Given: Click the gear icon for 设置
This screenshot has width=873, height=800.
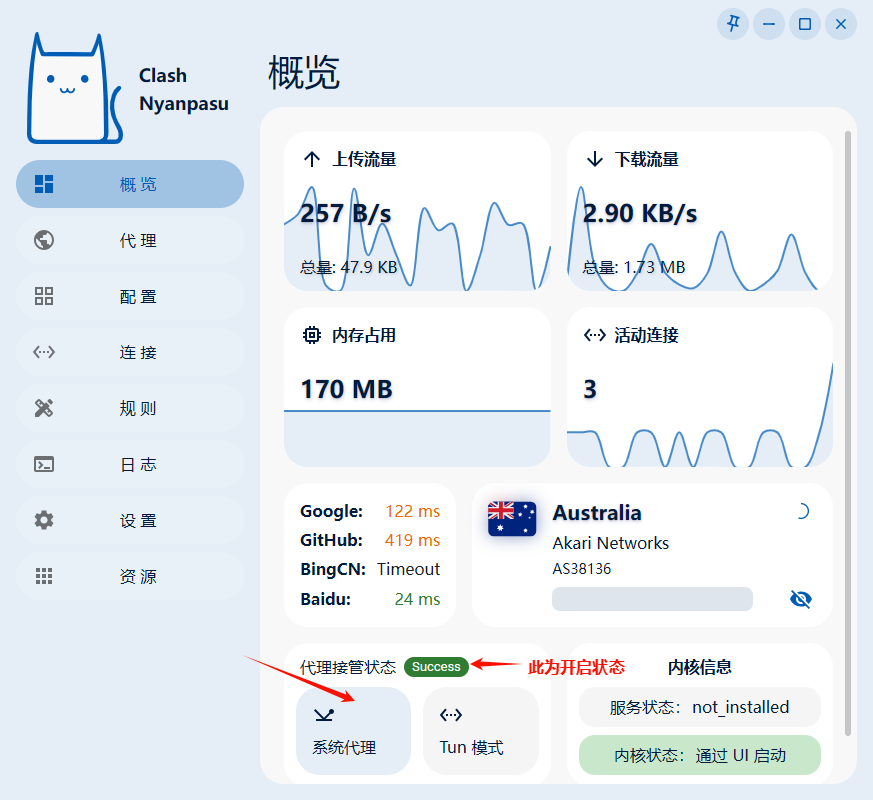Looking at the screenshot, I should (44, 521).
